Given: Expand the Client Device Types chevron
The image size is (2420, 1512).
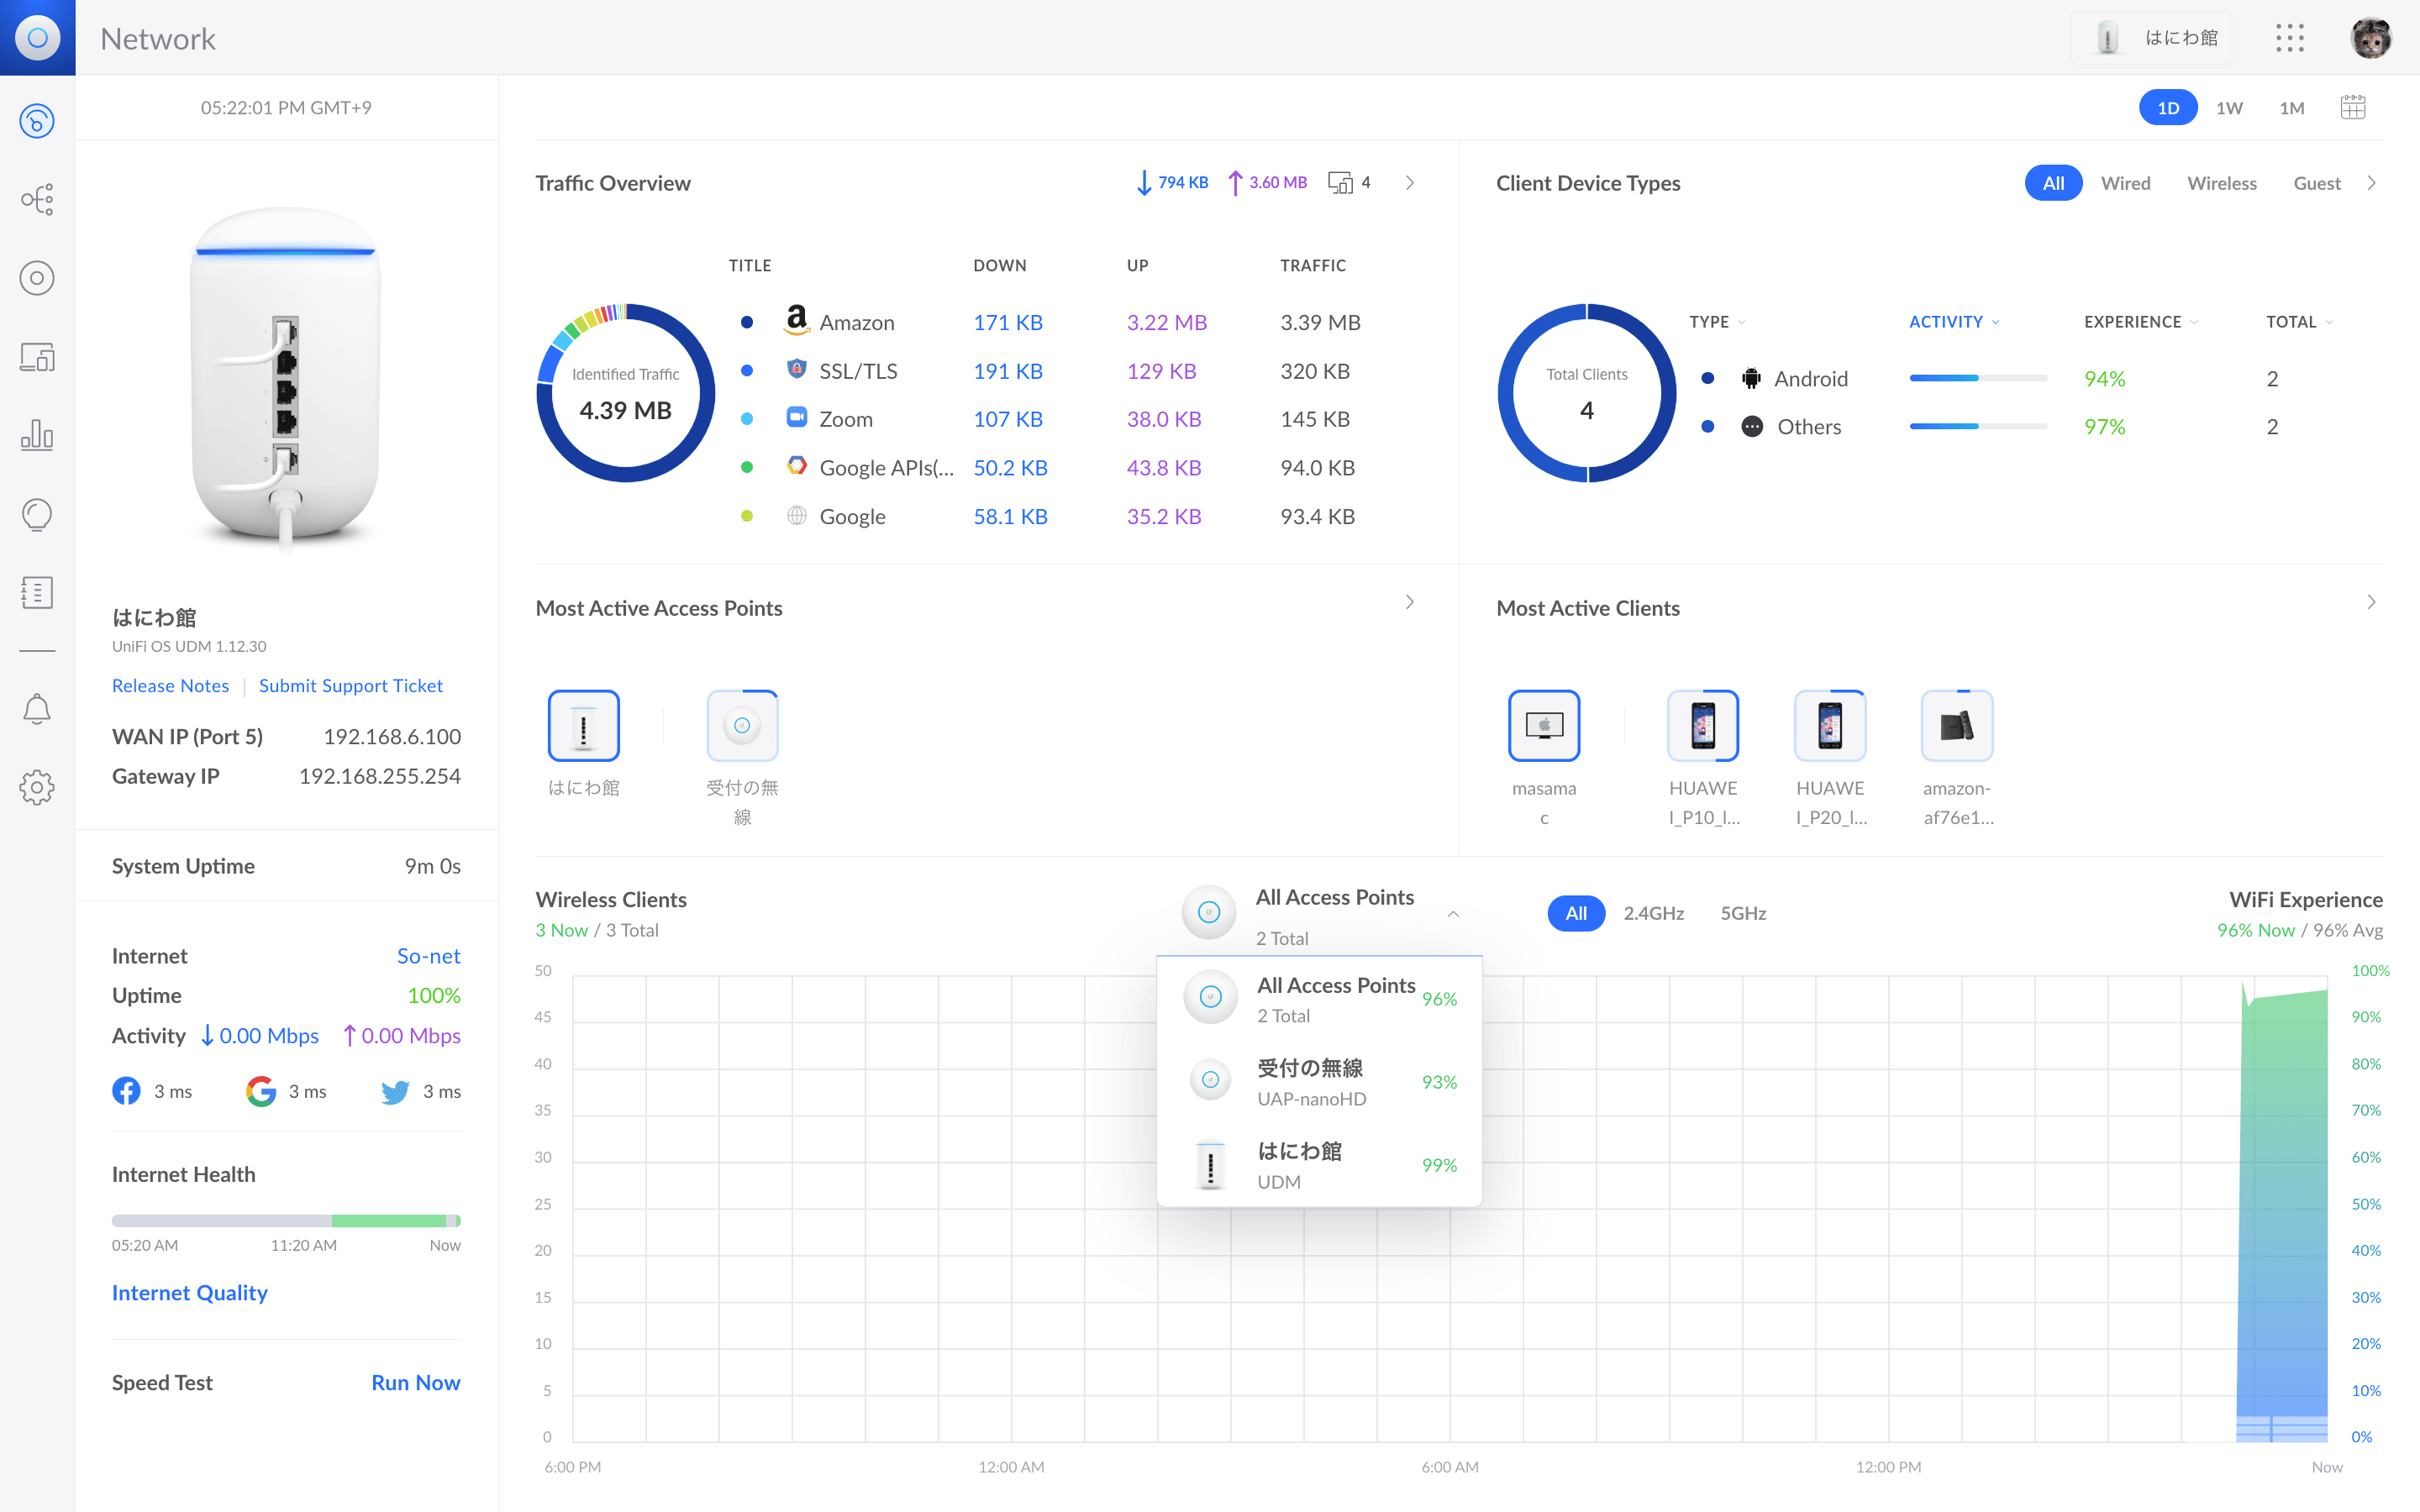Looking at the screenshot, I should coord(2371,182).
